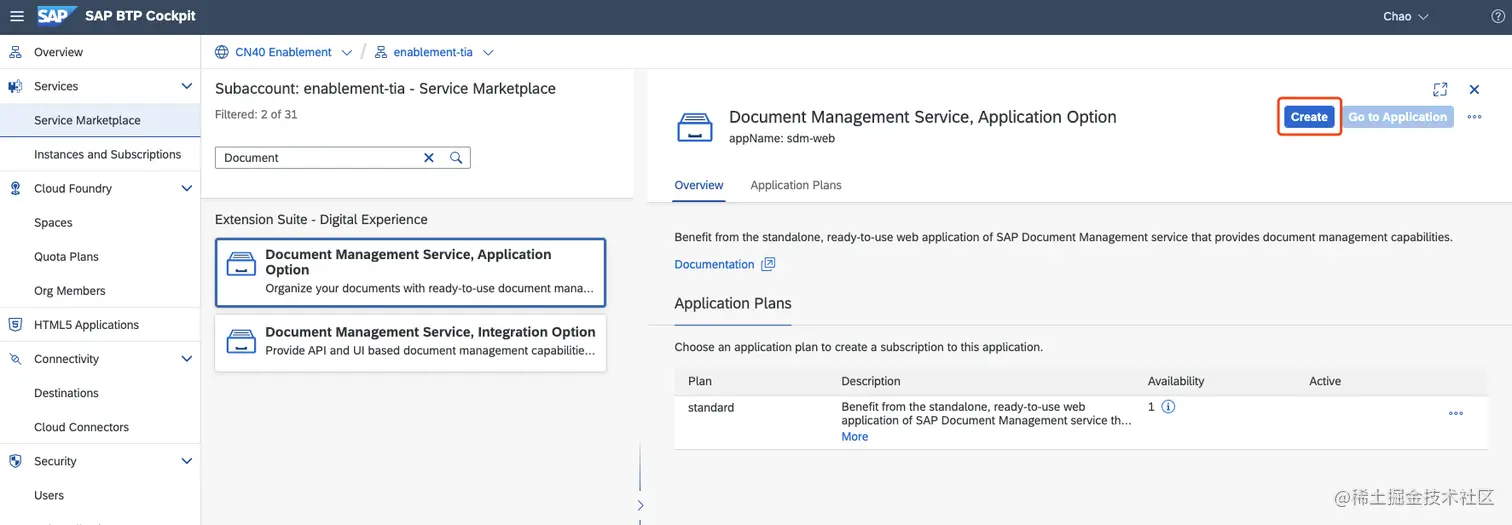Image resolution: width=1512 pixels, height=525 pixels.
Task: Collapse the Services navigation group
Action: 186,86
